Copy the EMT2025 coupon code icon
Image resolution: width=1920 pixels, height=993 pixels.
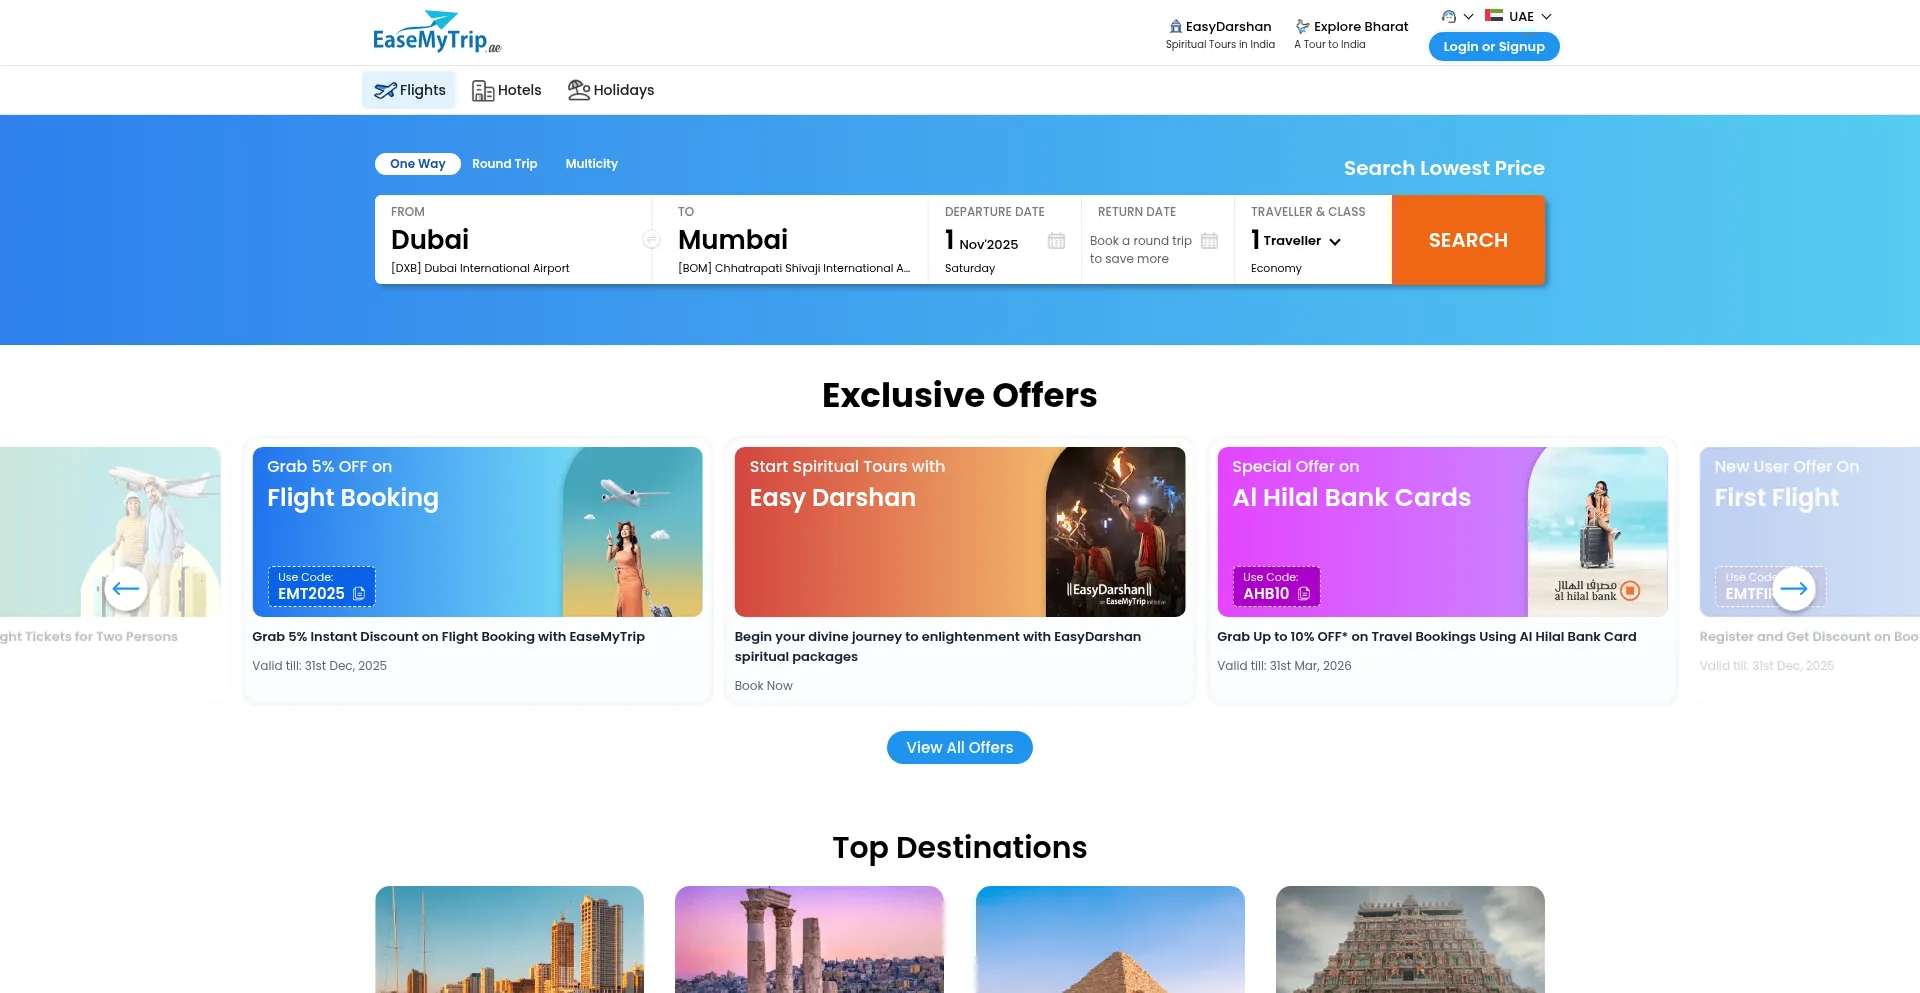click(359, 594)
